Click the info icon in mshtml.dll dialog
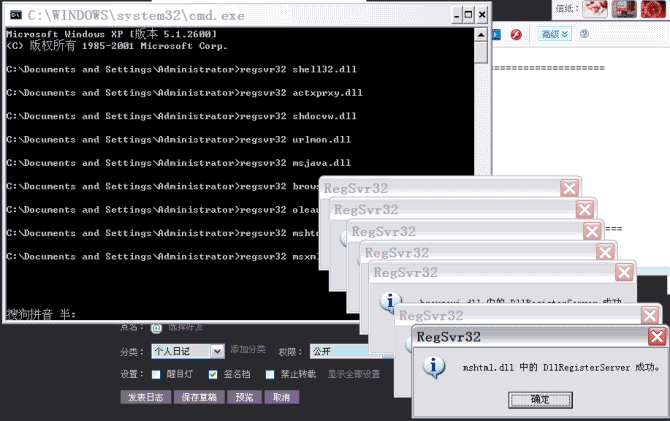The image size is (670, 421). click(x=434, y=367)
